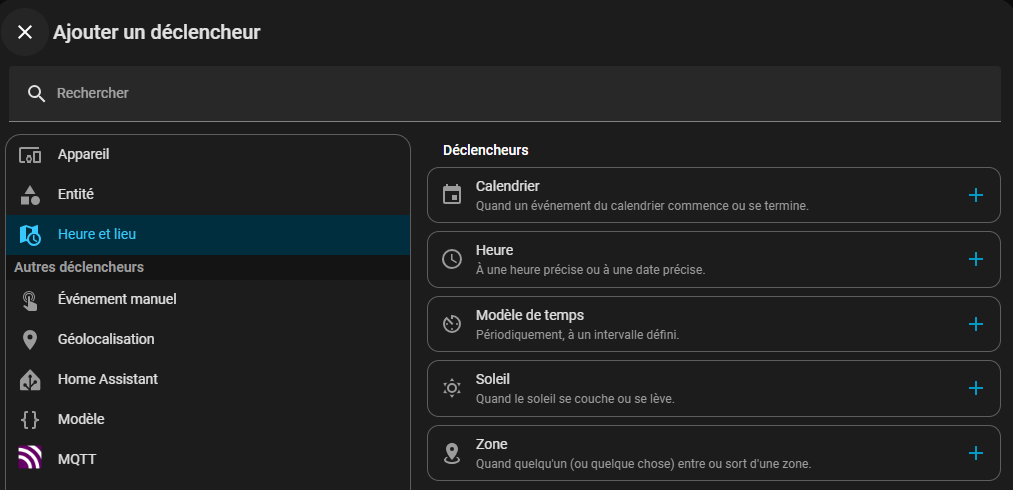1013x490 pixels.
Task: Add the Calendrier trigger with plus
Action: [x=976, y=195]
